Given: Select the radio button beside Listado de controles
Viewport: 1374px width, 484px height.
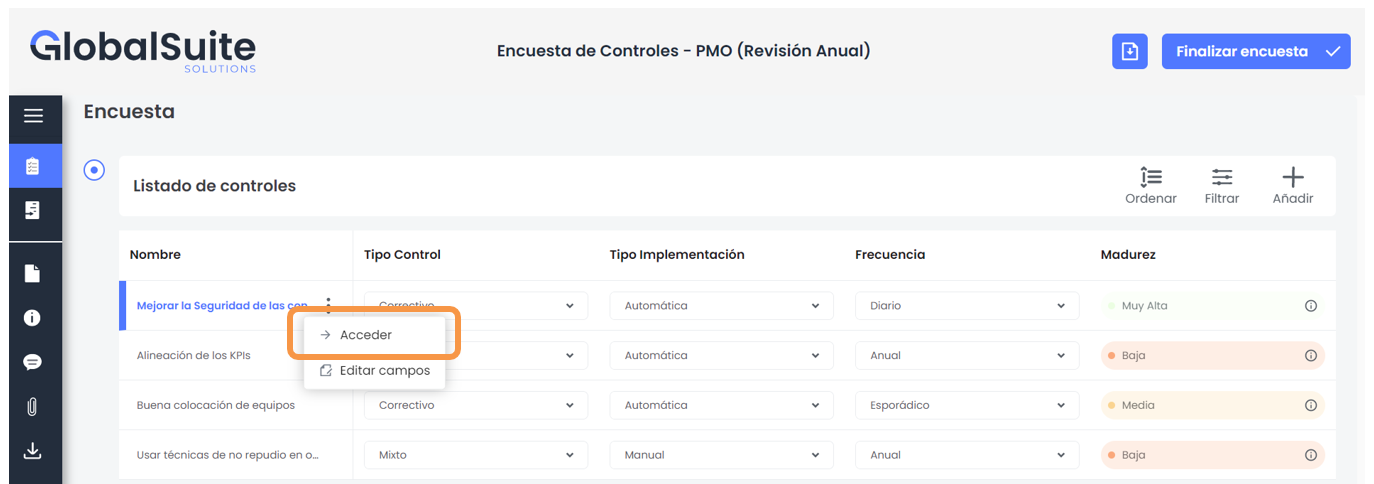Looking at the screenshot, I should coord(94,170).
